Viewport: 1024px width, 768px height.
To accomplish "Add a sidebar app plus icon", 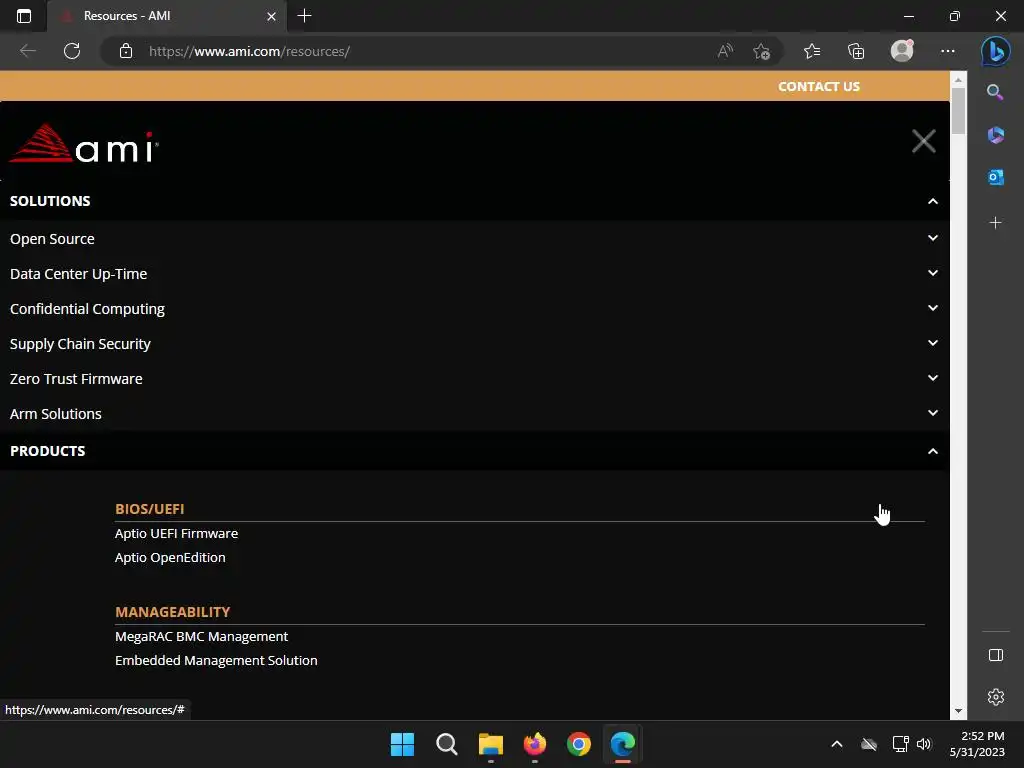I will pyautogui.click(x=995, y=223).
